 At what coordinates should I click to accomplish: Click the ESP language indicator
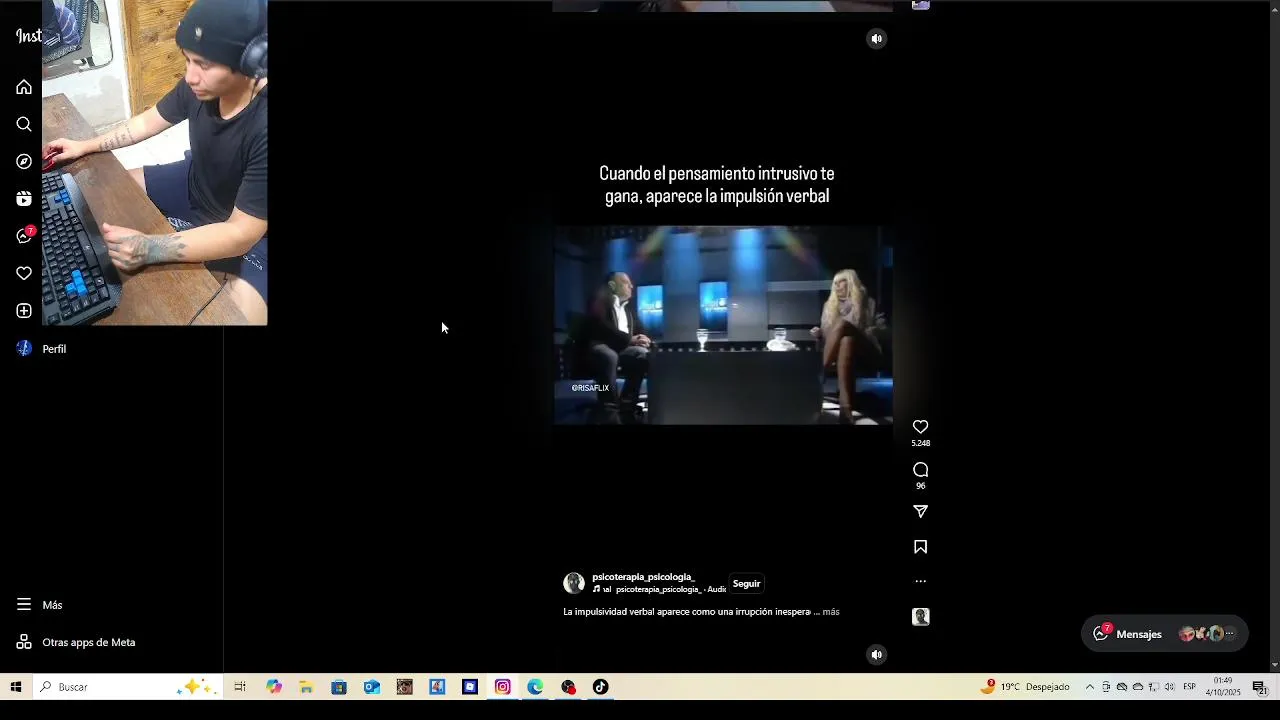click(x=1190, y=687)
